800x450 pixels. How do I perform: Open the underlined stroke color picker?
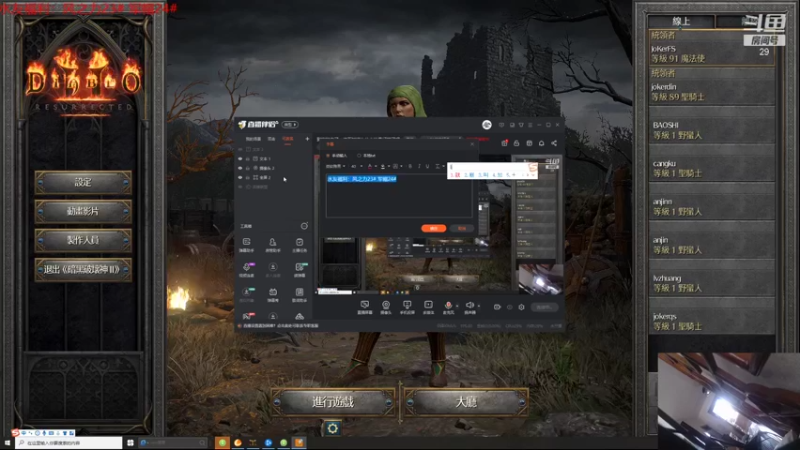pos(384,166)
